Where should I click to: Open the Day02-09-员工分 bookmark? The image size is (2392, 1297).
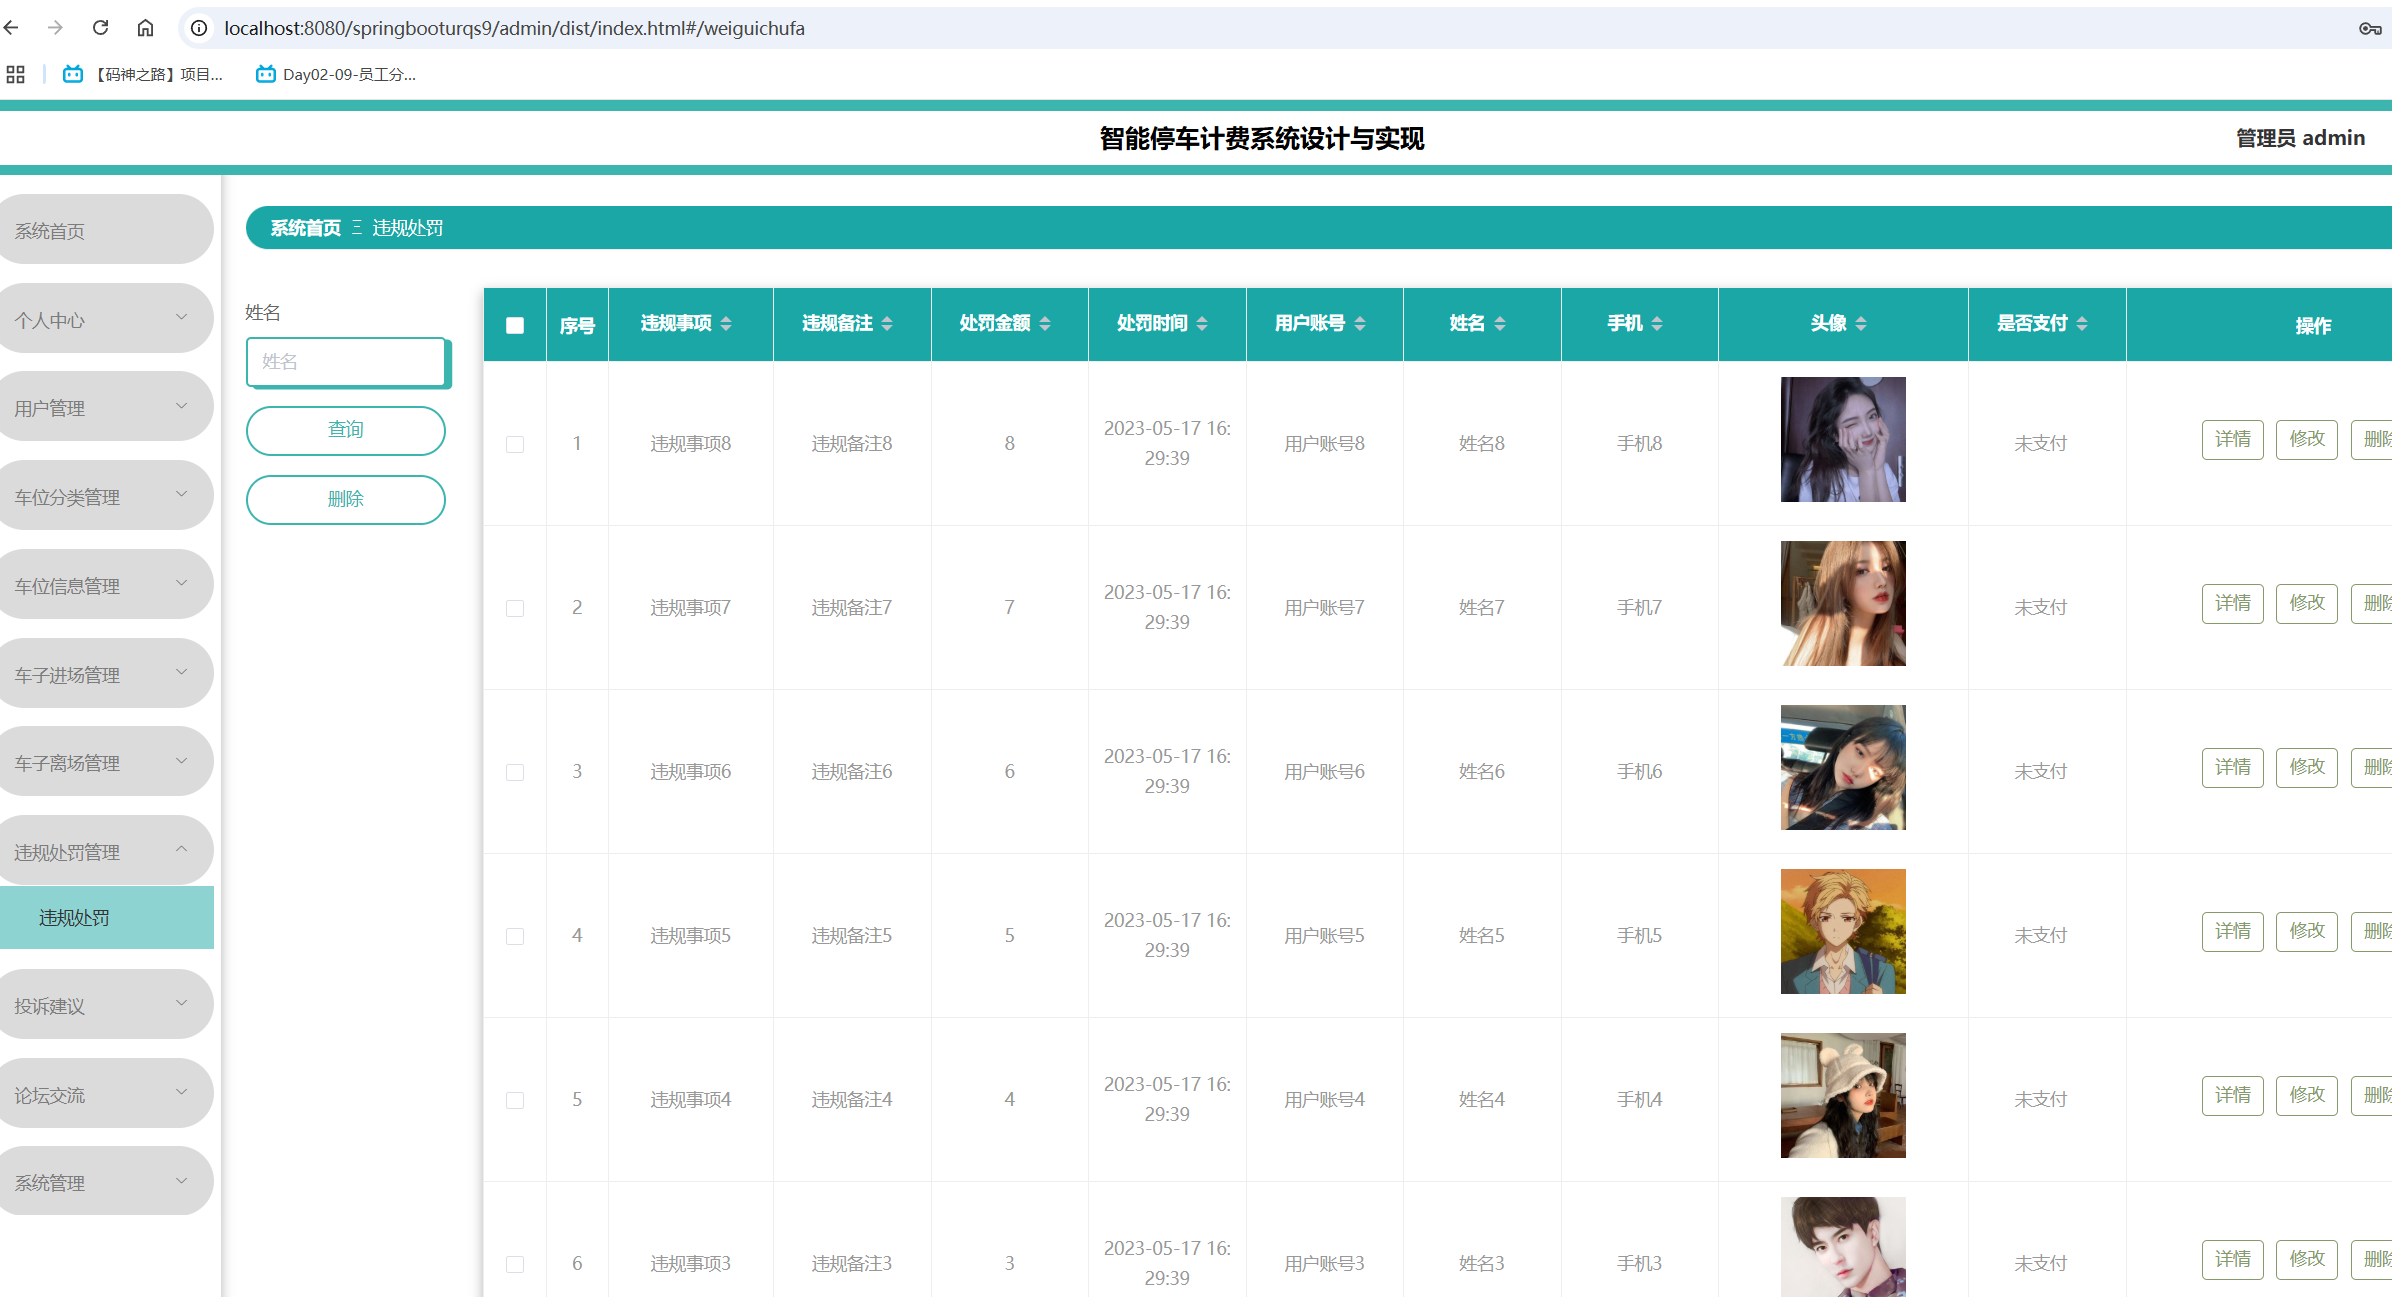(x=336, y=74)
